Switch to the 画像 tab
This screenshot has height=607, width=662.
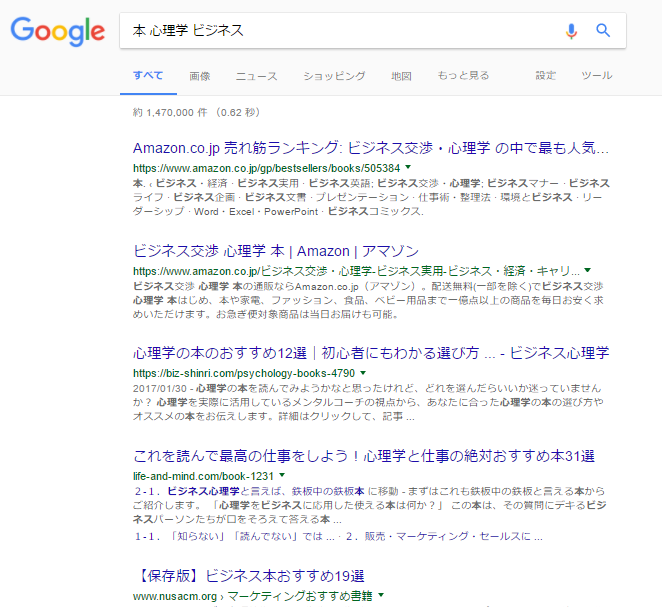point(200,76)
